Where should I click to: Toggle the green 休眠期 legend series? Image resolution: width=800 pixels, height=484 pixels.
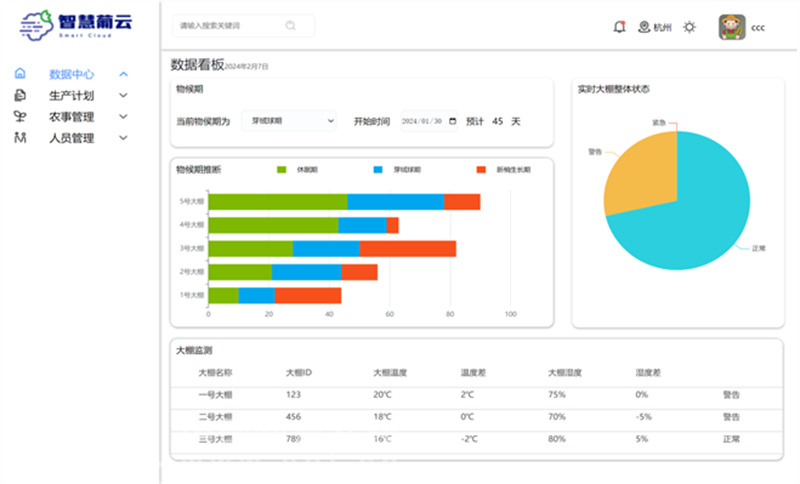(x=282, y=170)
